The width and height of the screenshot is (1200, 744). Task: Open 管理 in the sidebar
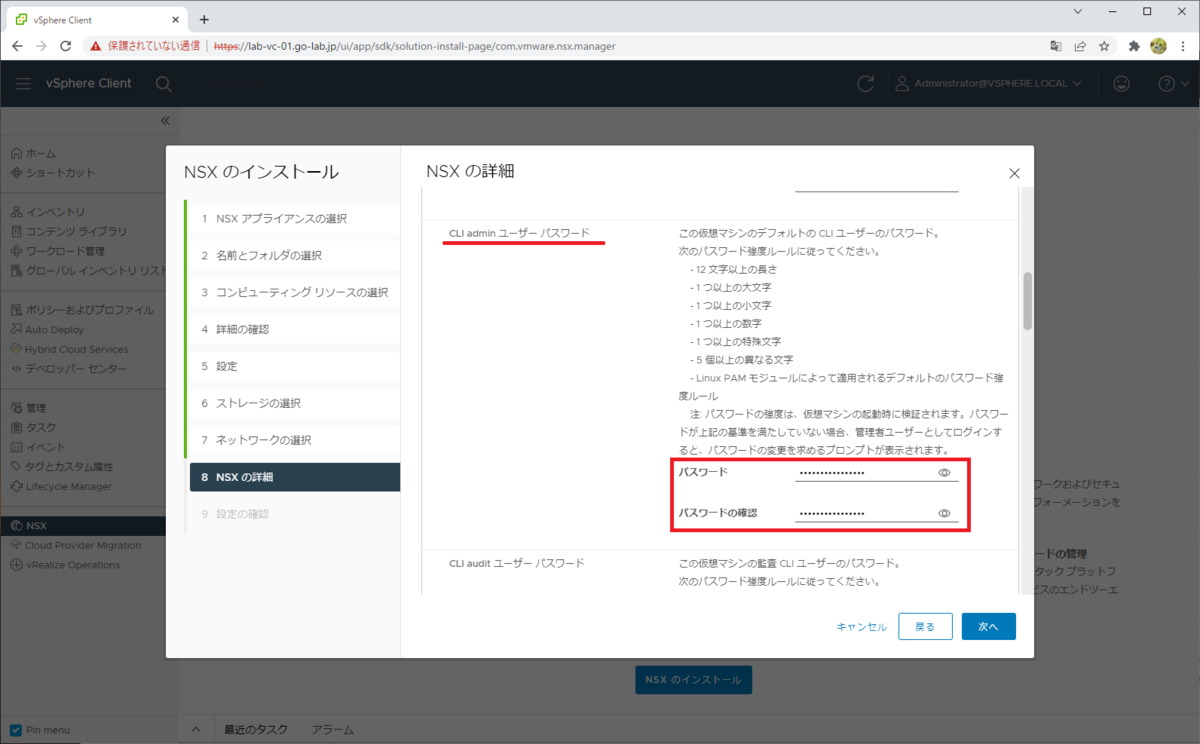point(29,408)
